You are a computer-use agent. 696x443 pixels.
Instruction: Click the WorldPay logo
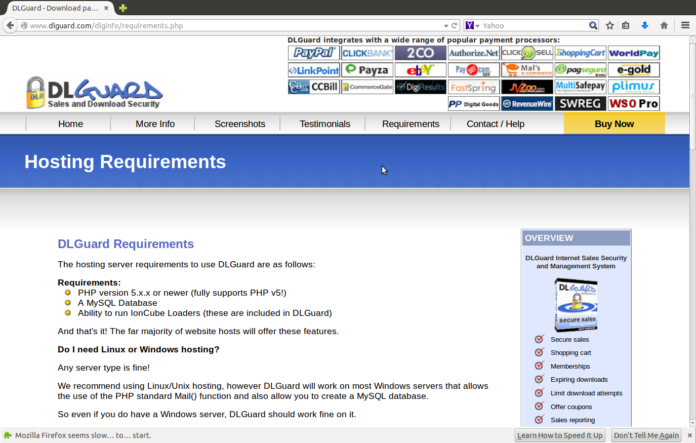click(634, 53)
